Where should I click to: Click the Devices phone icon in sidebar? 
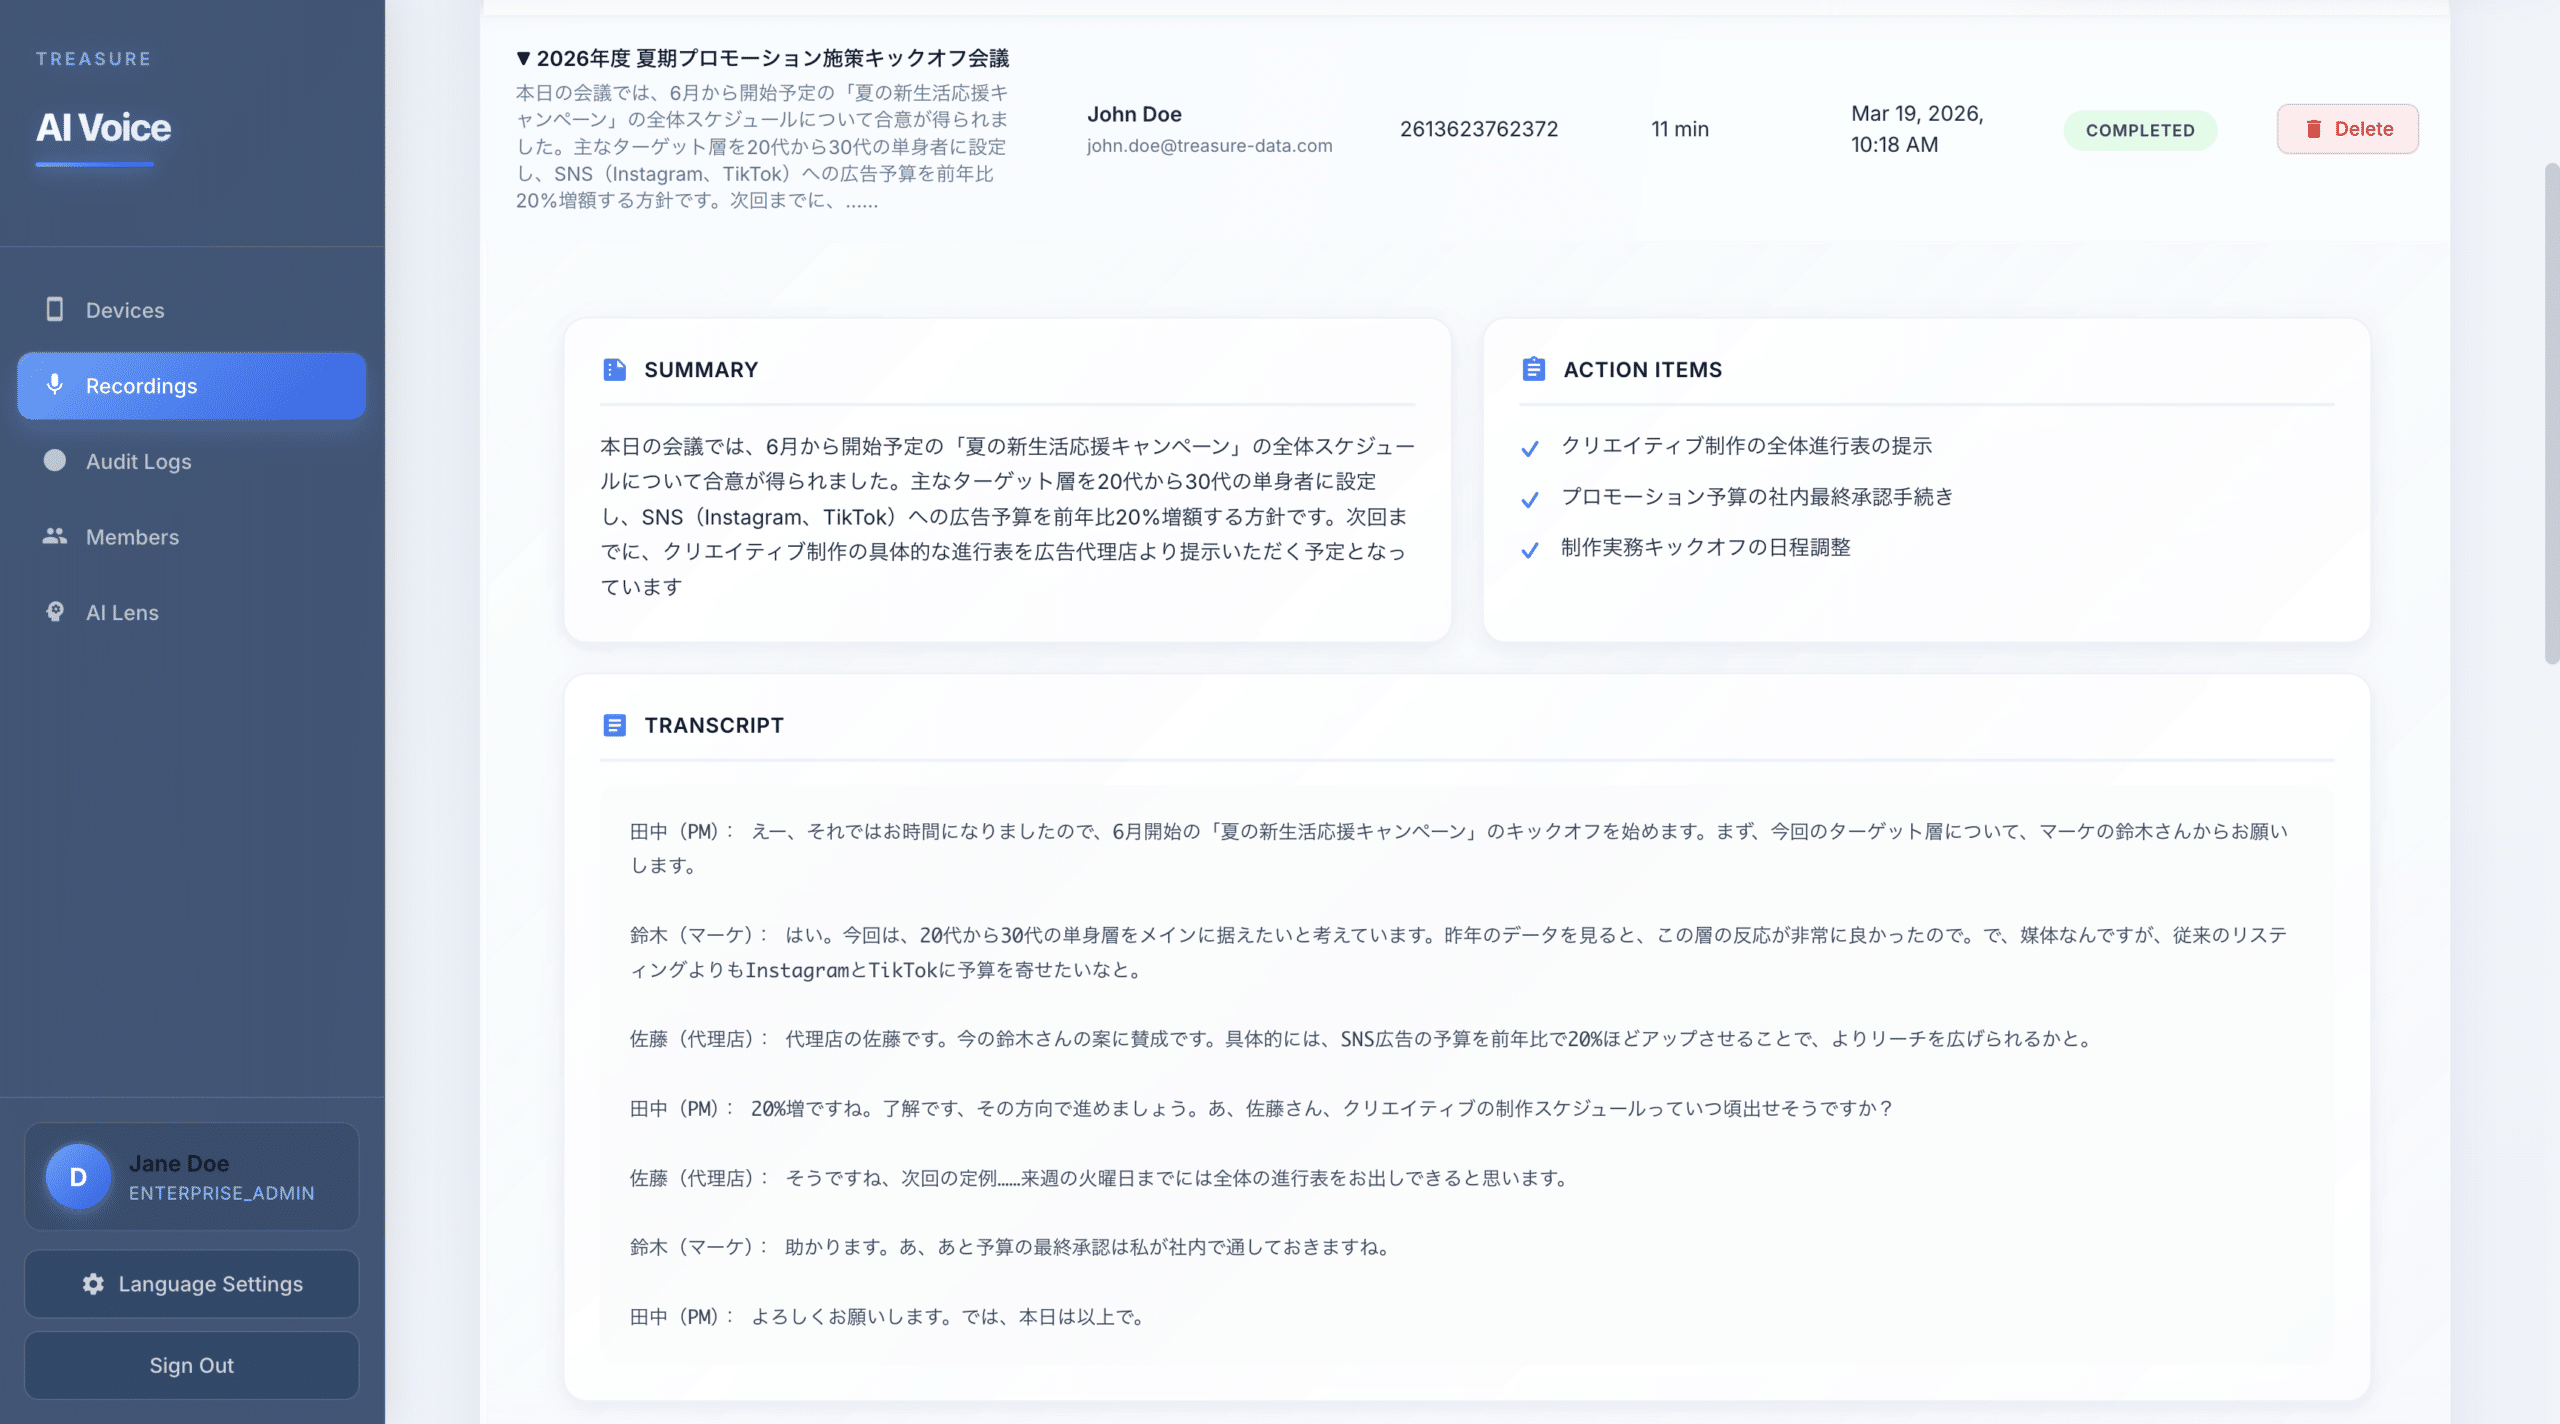[55, 309]
